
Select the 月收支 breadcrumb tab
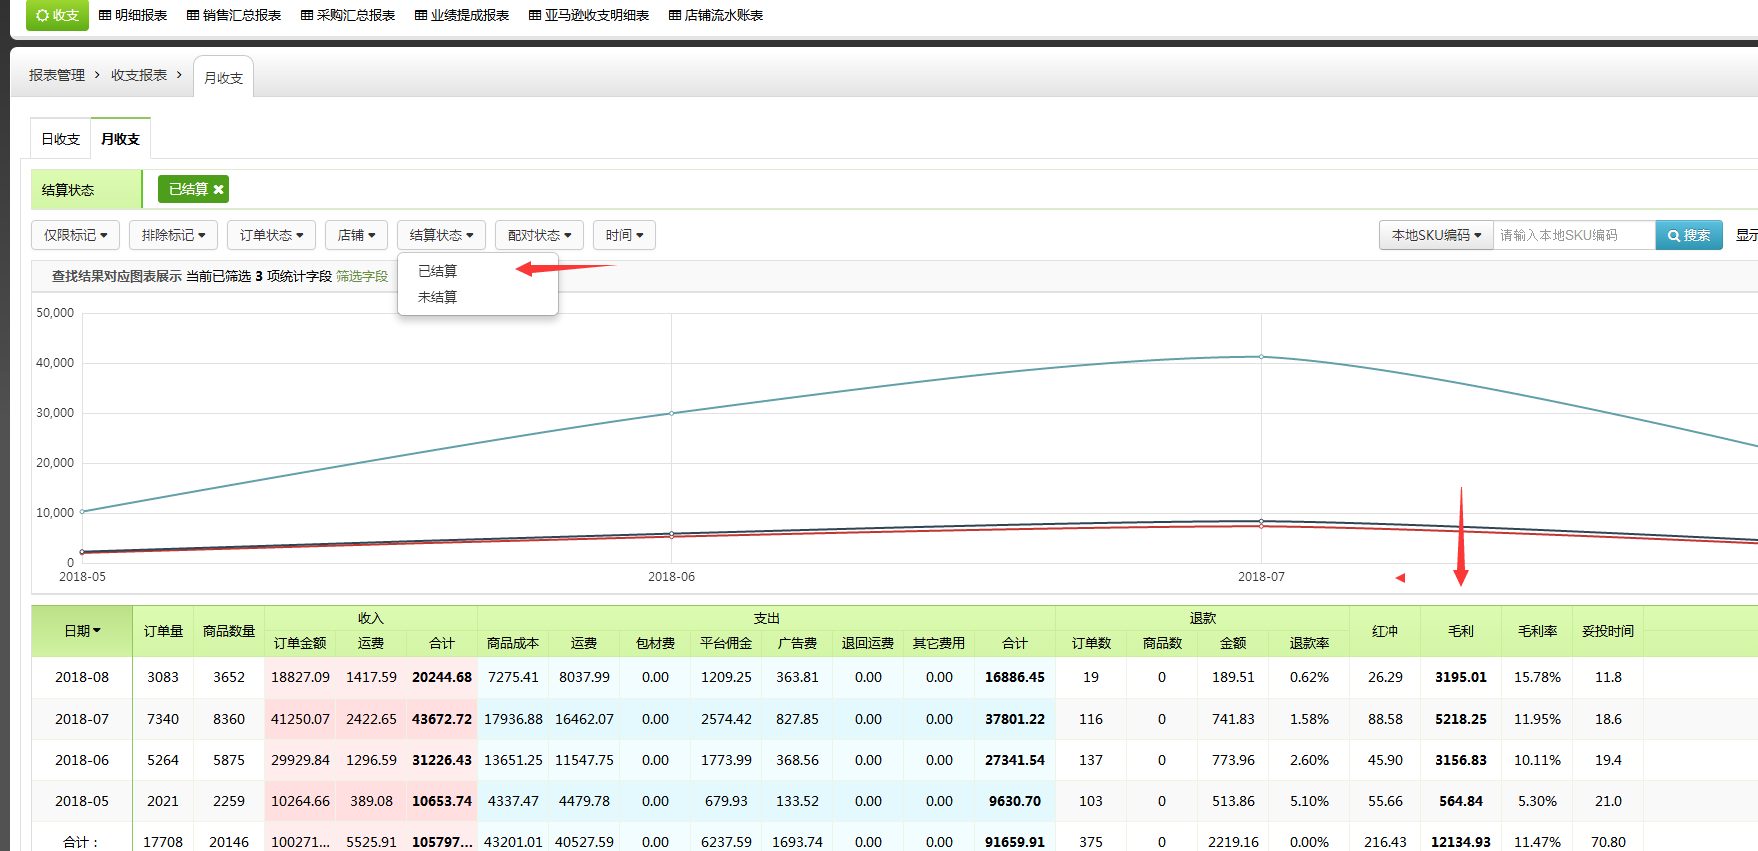tap(223, 77)
